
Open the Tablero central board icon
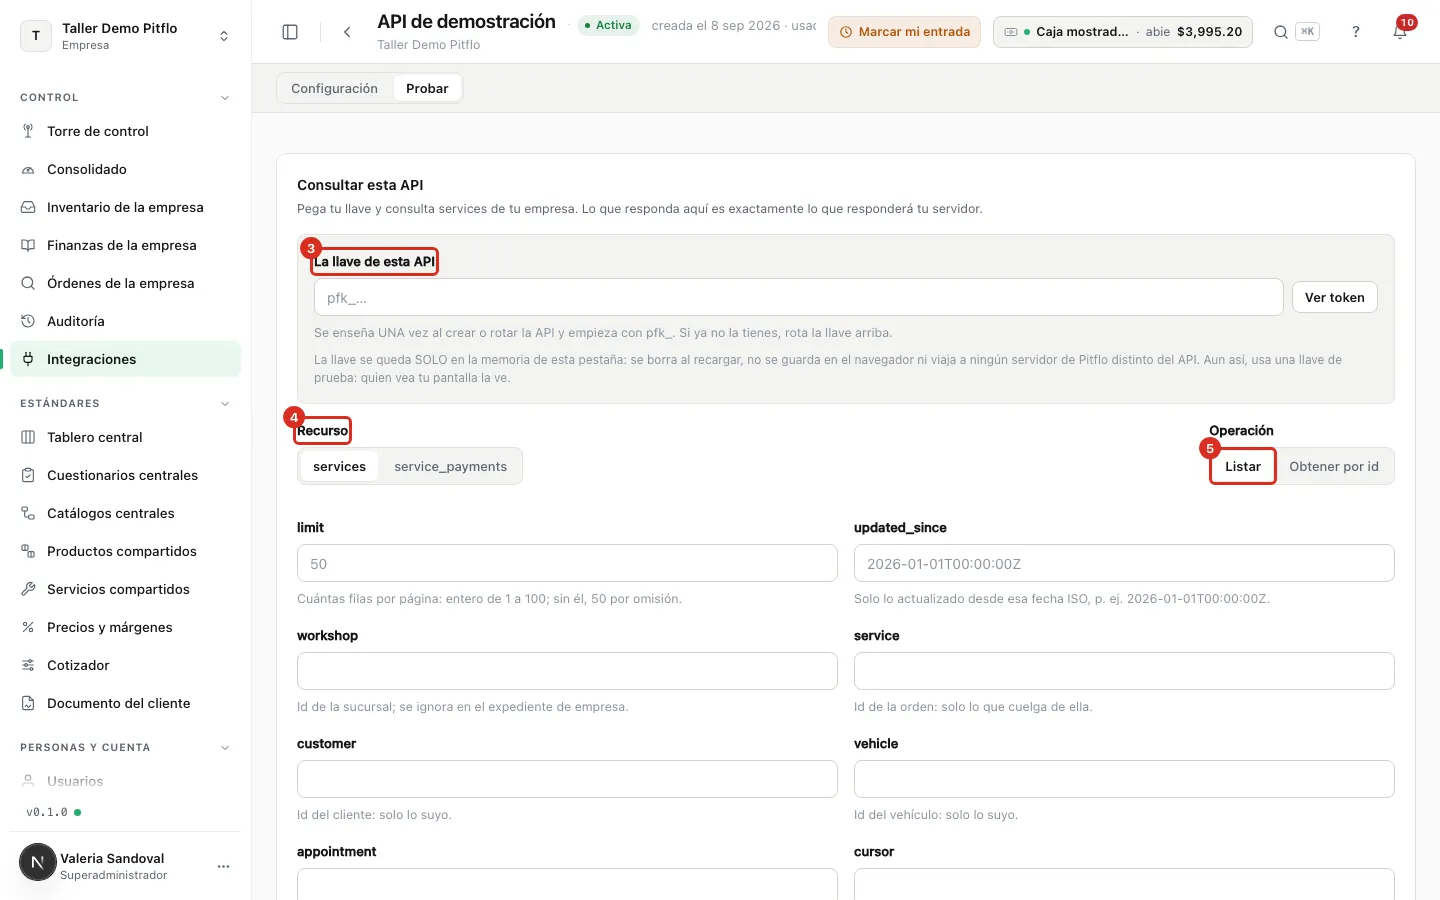click(28, 437)
